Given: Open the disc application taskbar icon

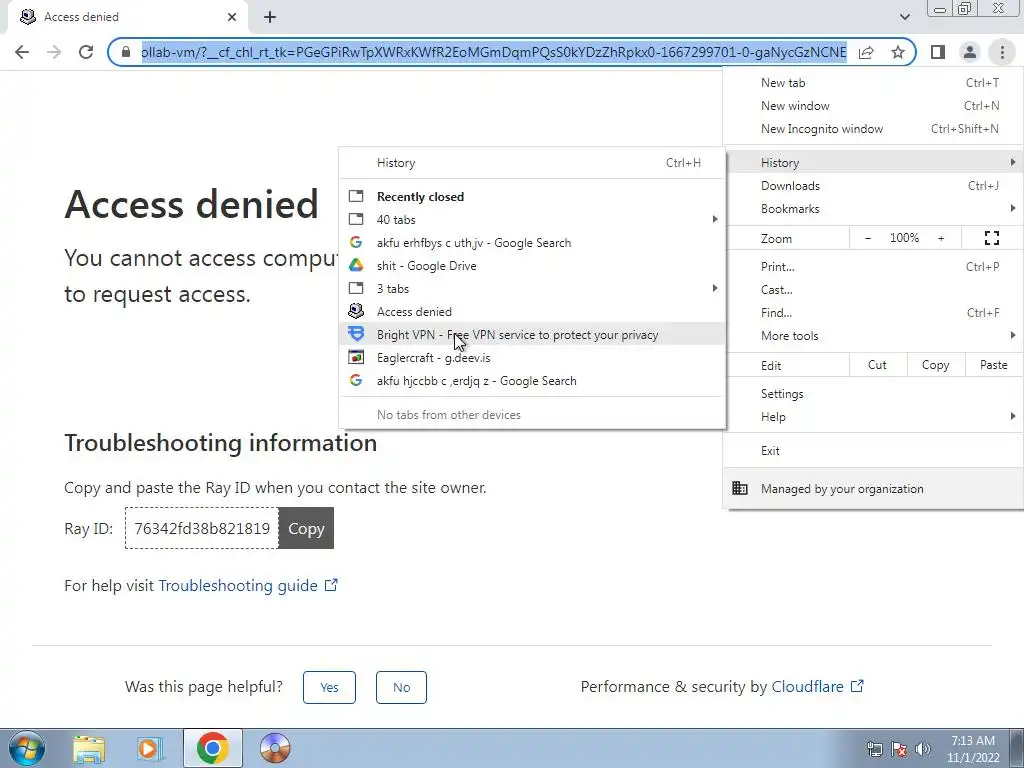Looking at the screenshot, I should click(x=274, y=748).
